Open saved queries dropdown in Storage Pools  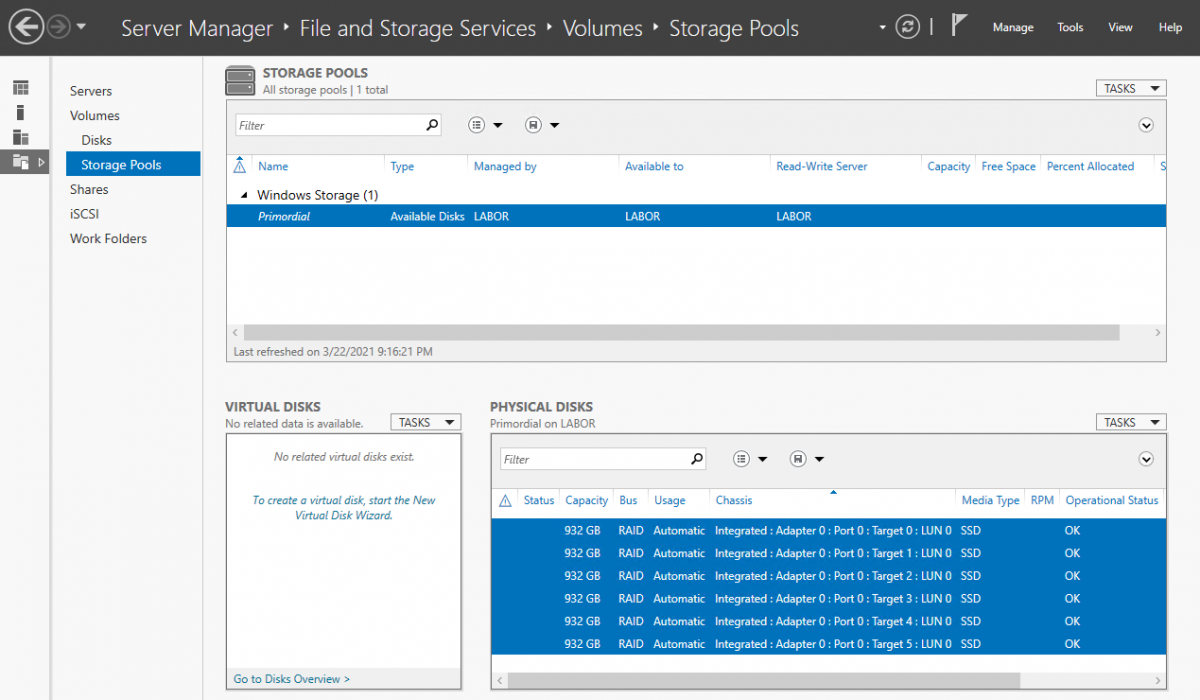click(541, 125)
